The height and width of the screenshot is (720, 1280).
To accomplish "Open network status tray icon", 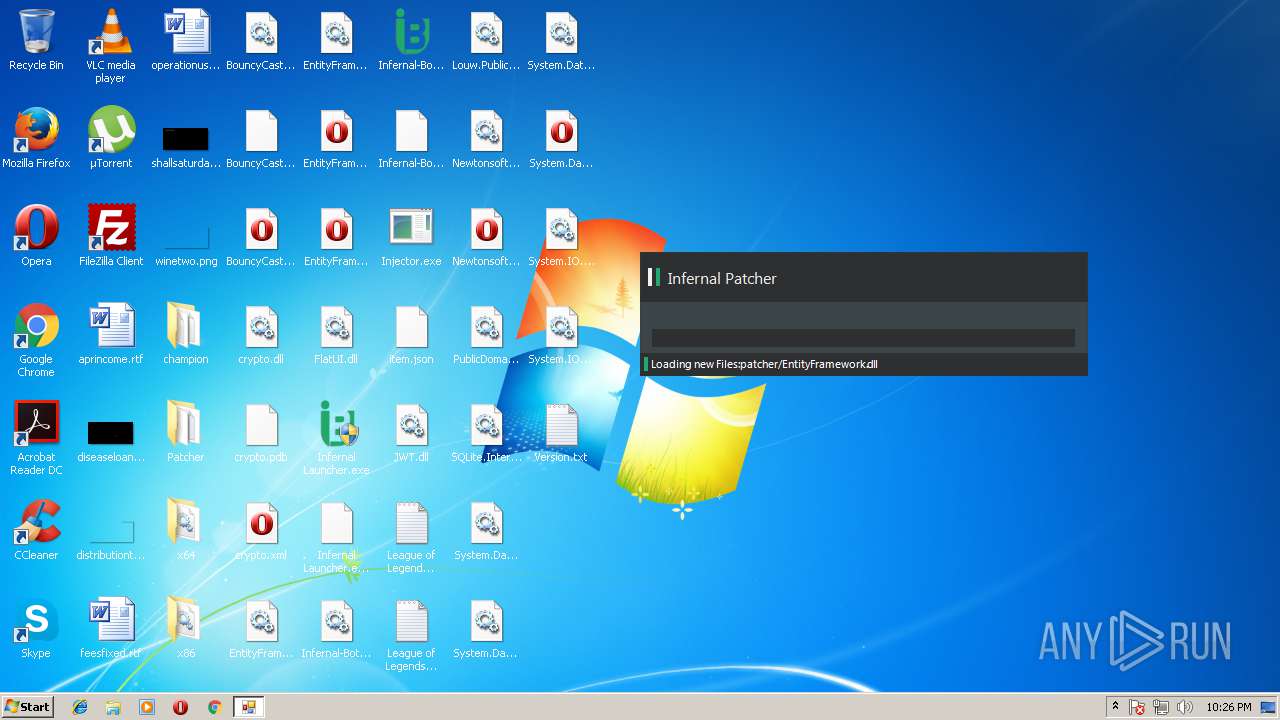I will [x=1161, y=707].
